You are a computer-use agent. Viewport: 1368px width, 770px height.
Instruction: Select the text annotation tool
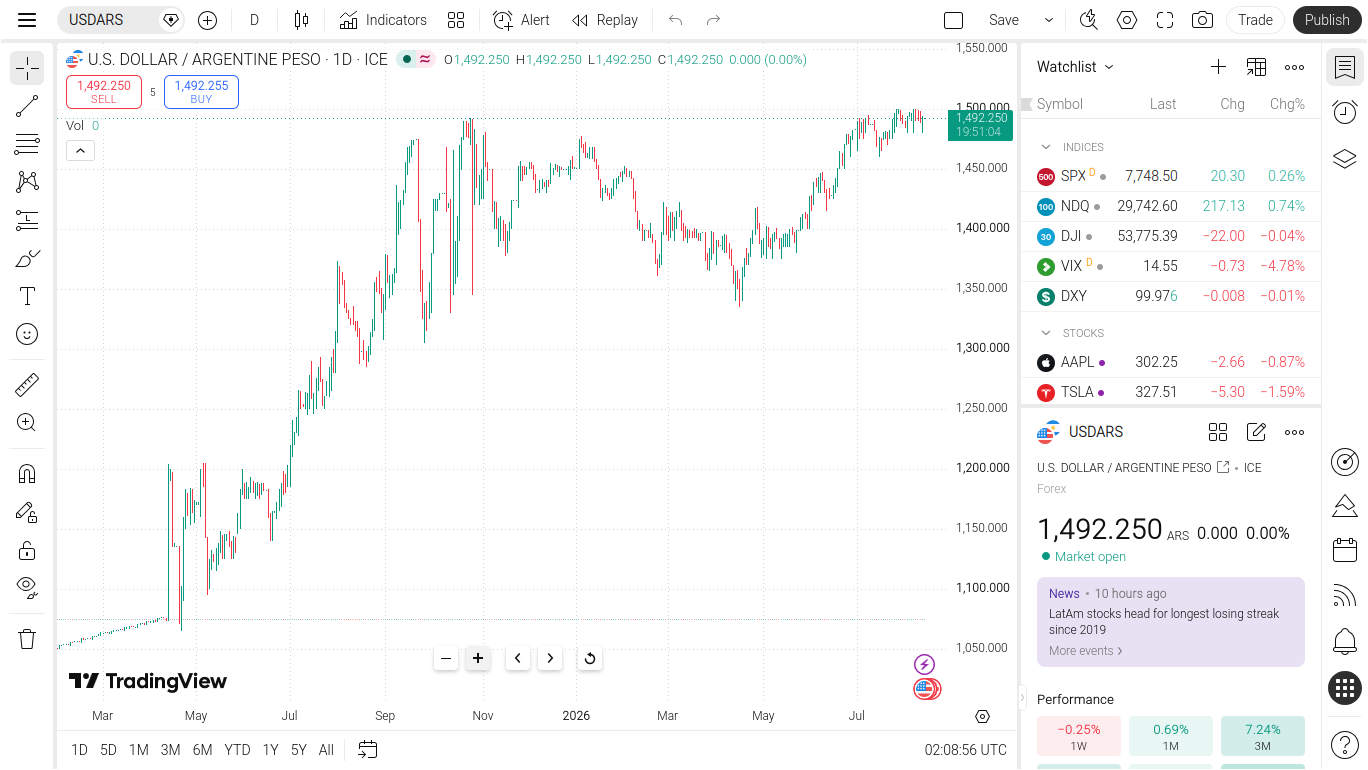[27, 296]
